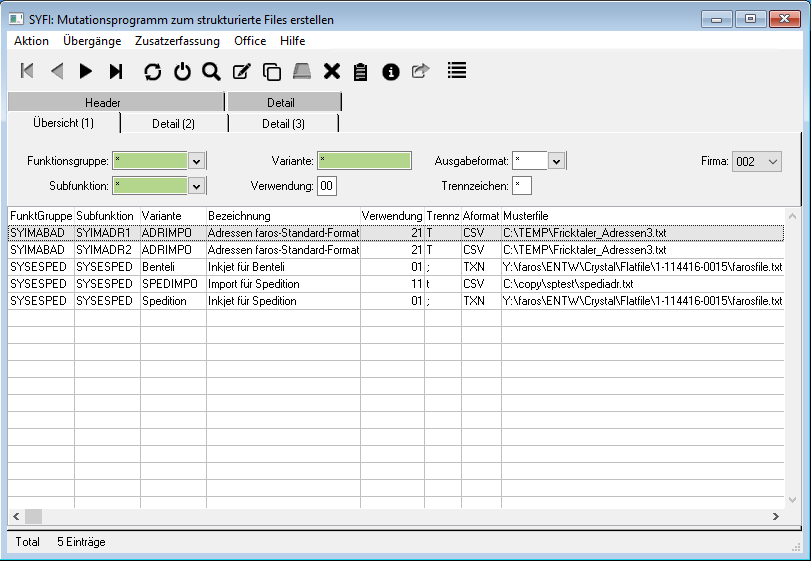Click the clipboard icon in toolbar
Viewport: 811px width, 561px height.
[x=361, y=71]
